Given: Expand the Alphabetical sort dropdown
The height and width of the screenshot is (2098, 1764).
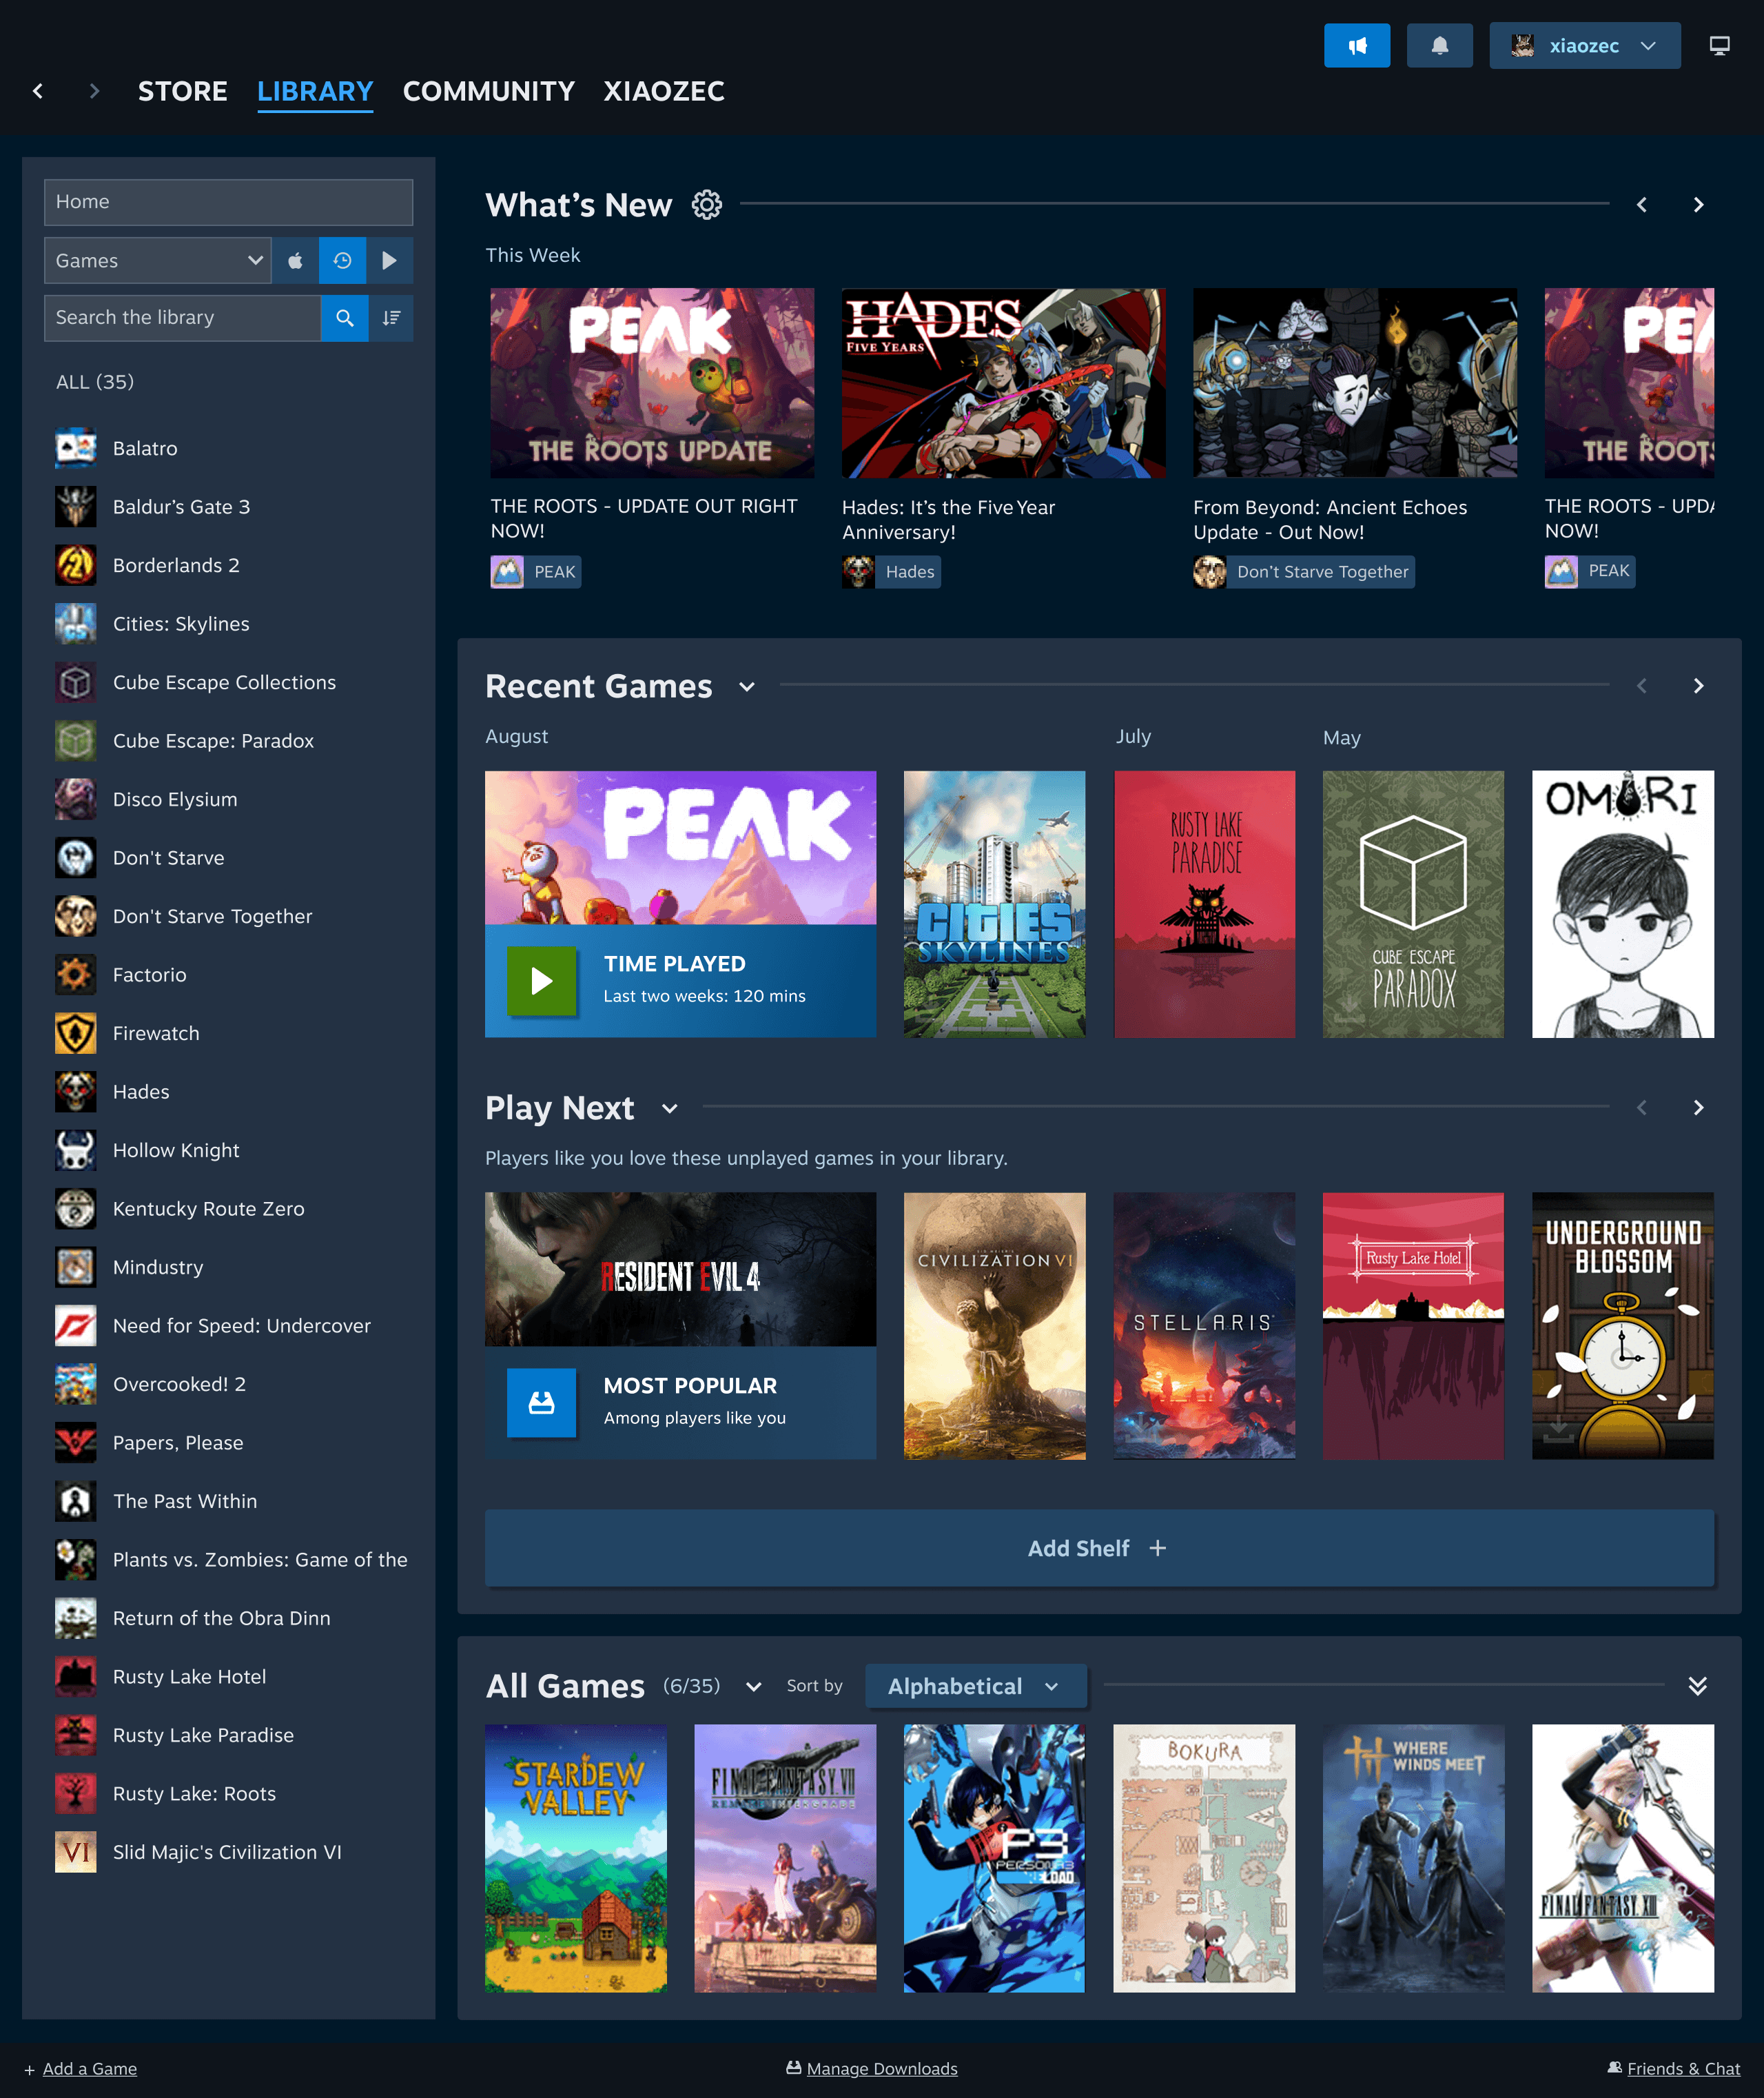Looking at the screenshot, I should pos(974,1686).
